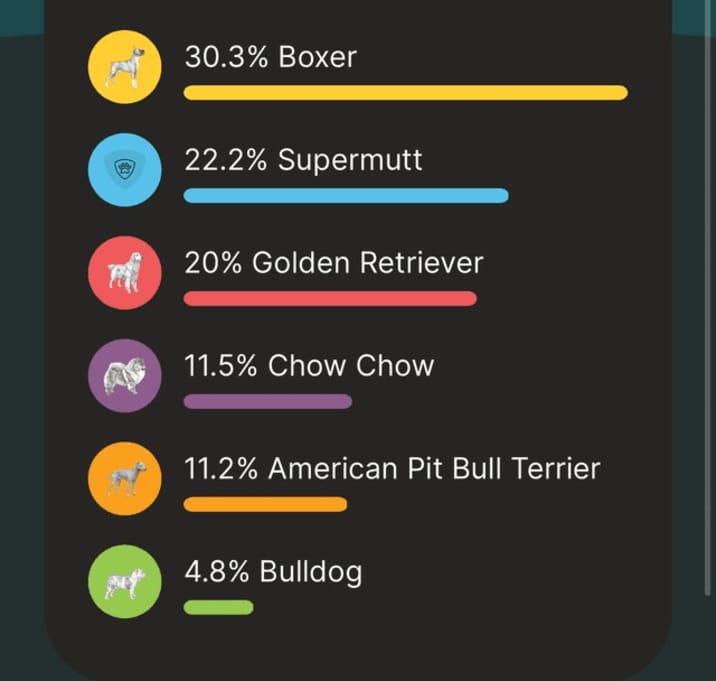Screen dimensions: 716x681
Task: Tap the green Bulldog breed icon
Action: pos(125,581)
